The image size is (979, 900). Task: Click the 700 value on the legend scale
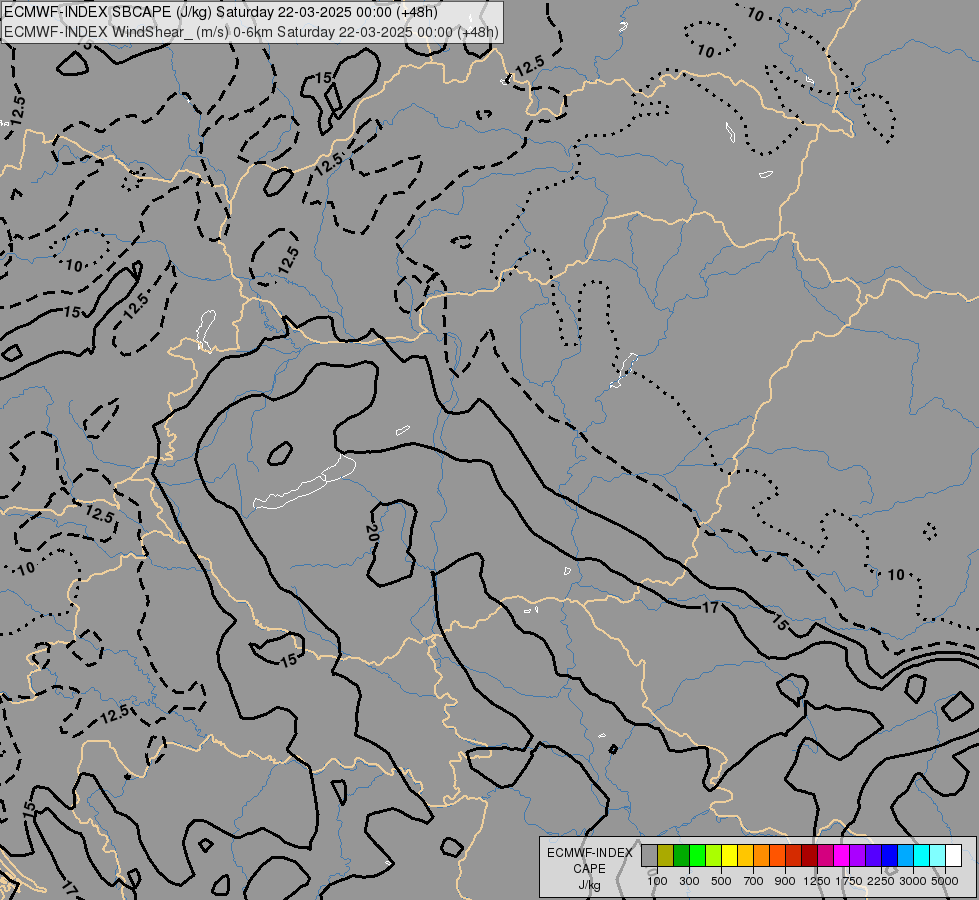click(754, 881)
